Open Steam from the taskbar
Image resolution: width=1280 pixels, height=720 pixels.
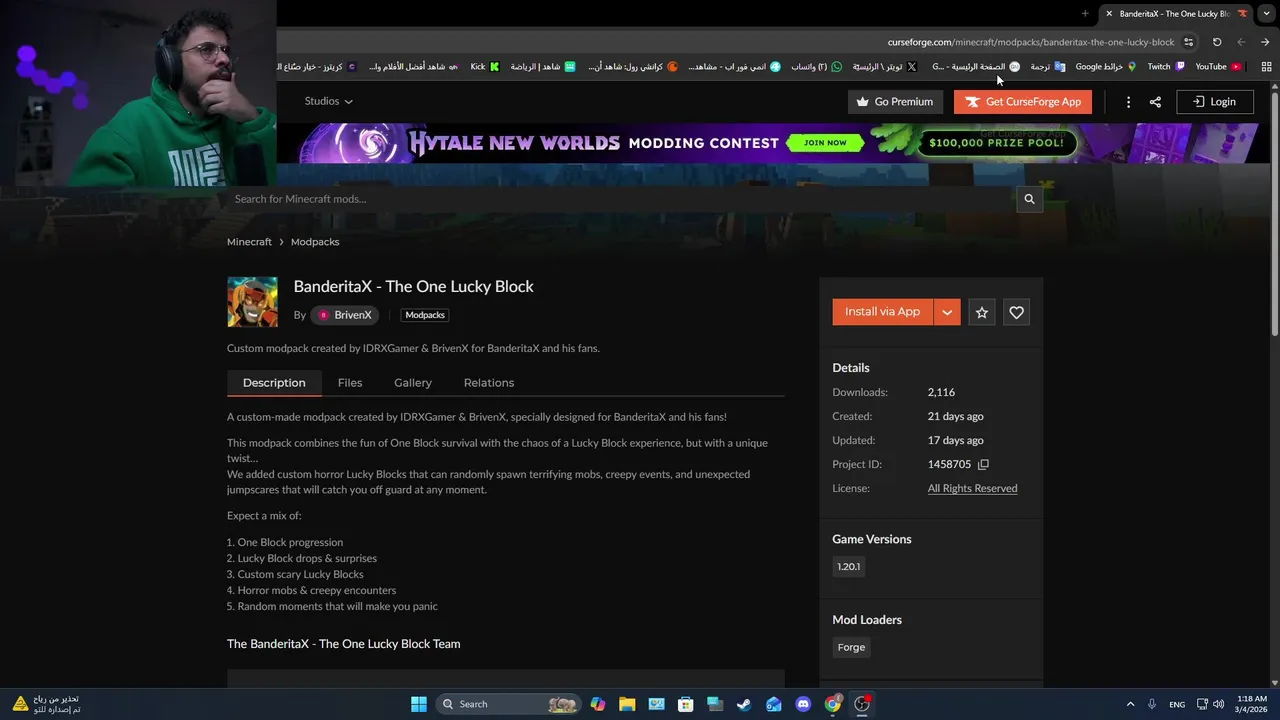(744, 704)
